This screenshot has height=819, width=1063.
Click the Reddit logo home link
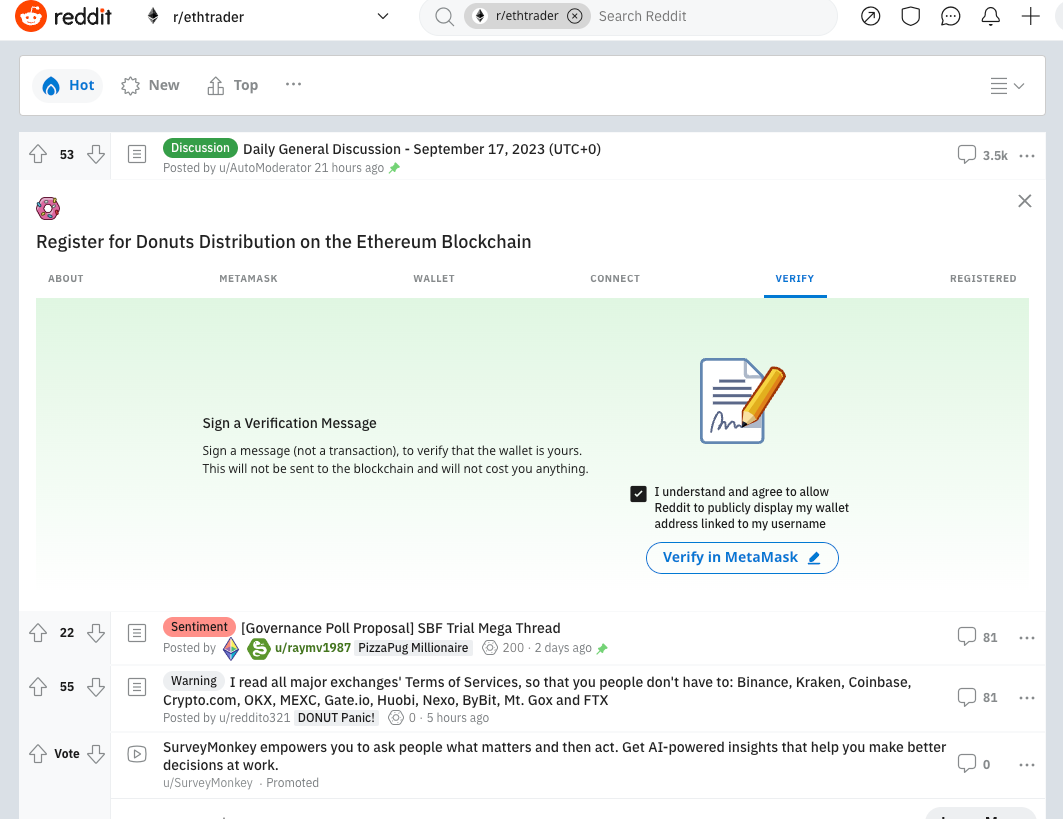64,16
